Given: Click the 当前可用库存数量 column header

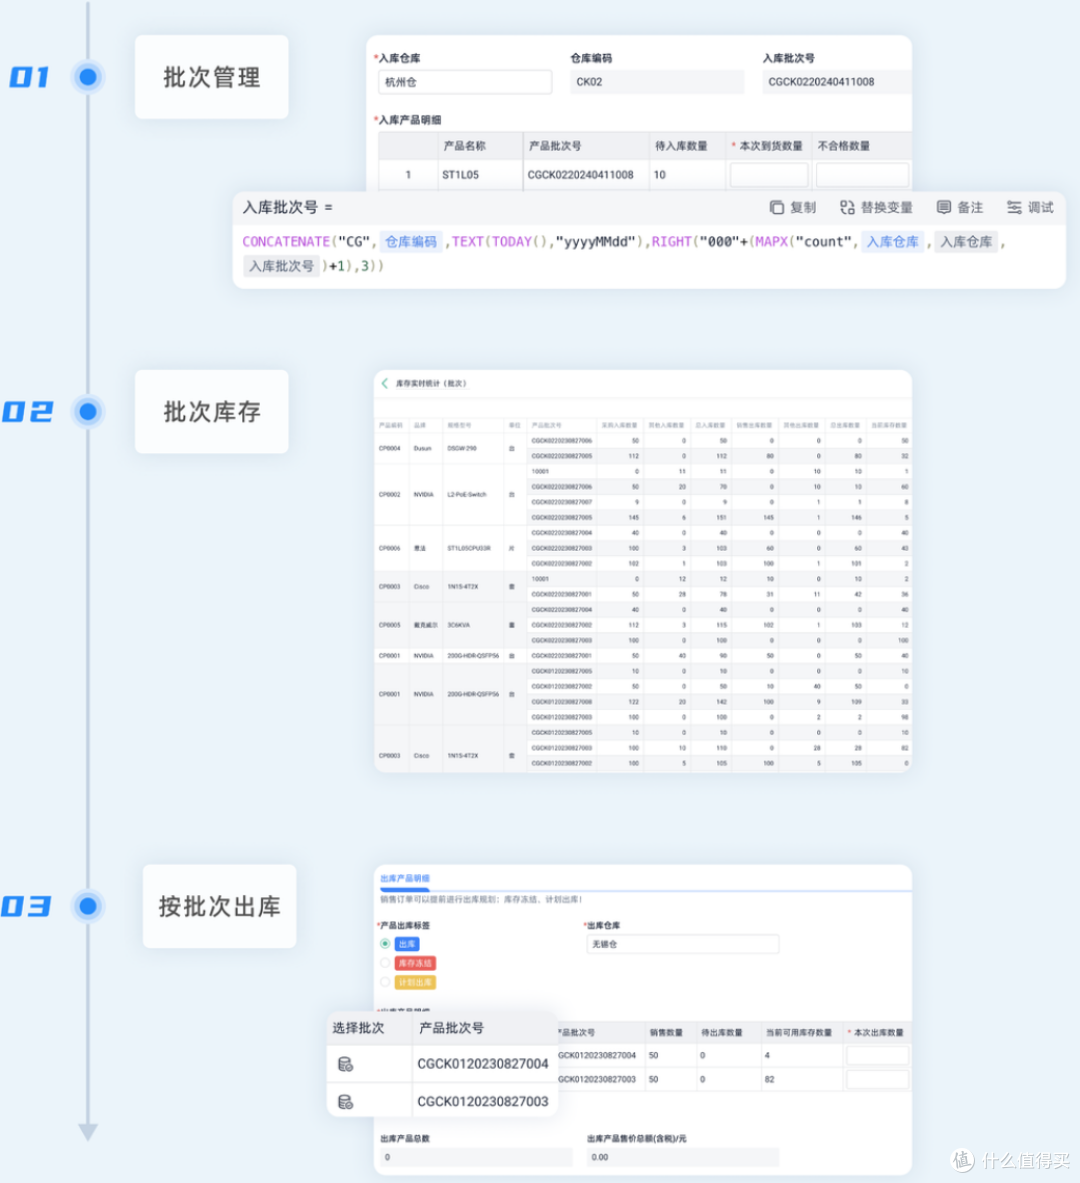Looking at the screenshot, I should (x=798, y=1032).
